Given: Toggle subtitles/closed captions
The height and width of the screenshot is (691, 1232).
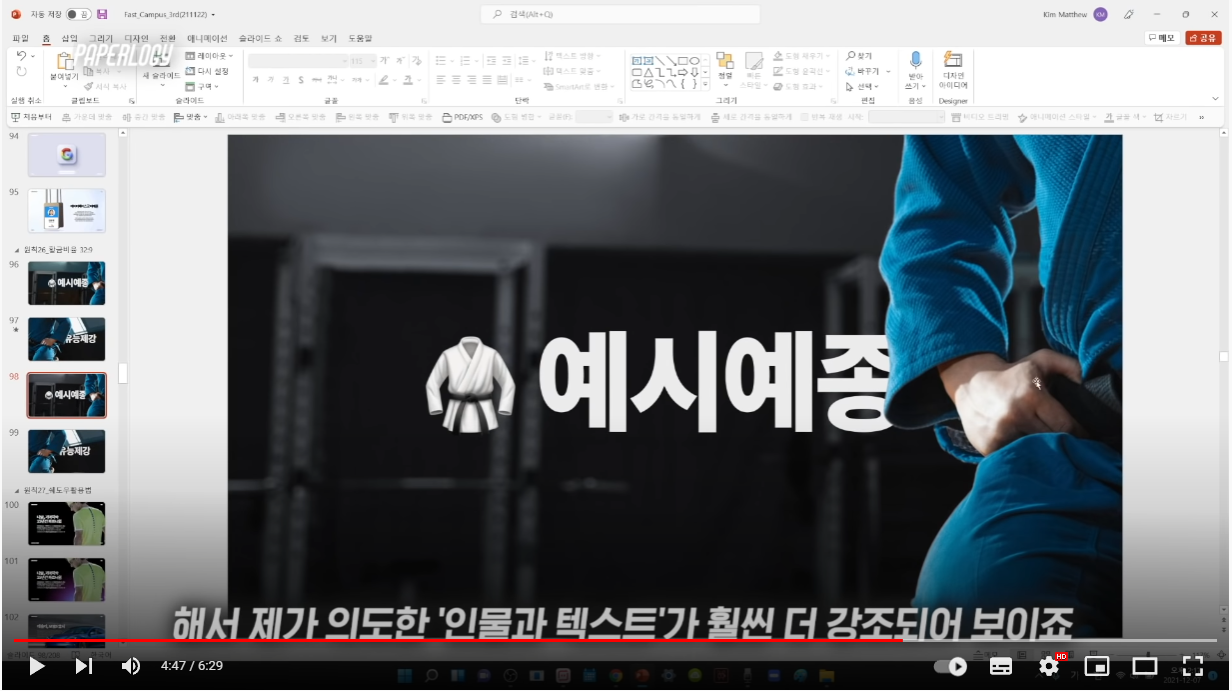Looking at the screenshot, I should [x=1000, y=666].
